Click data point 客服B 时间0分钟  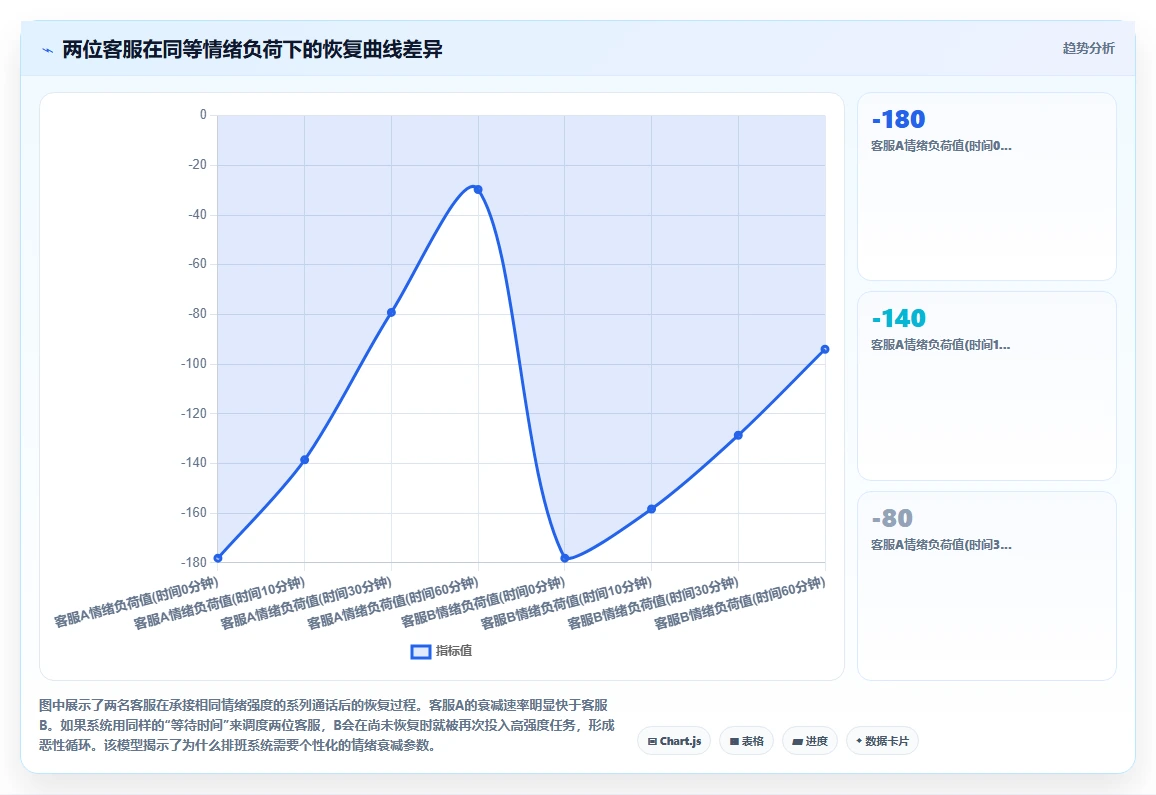pos(565,558)
